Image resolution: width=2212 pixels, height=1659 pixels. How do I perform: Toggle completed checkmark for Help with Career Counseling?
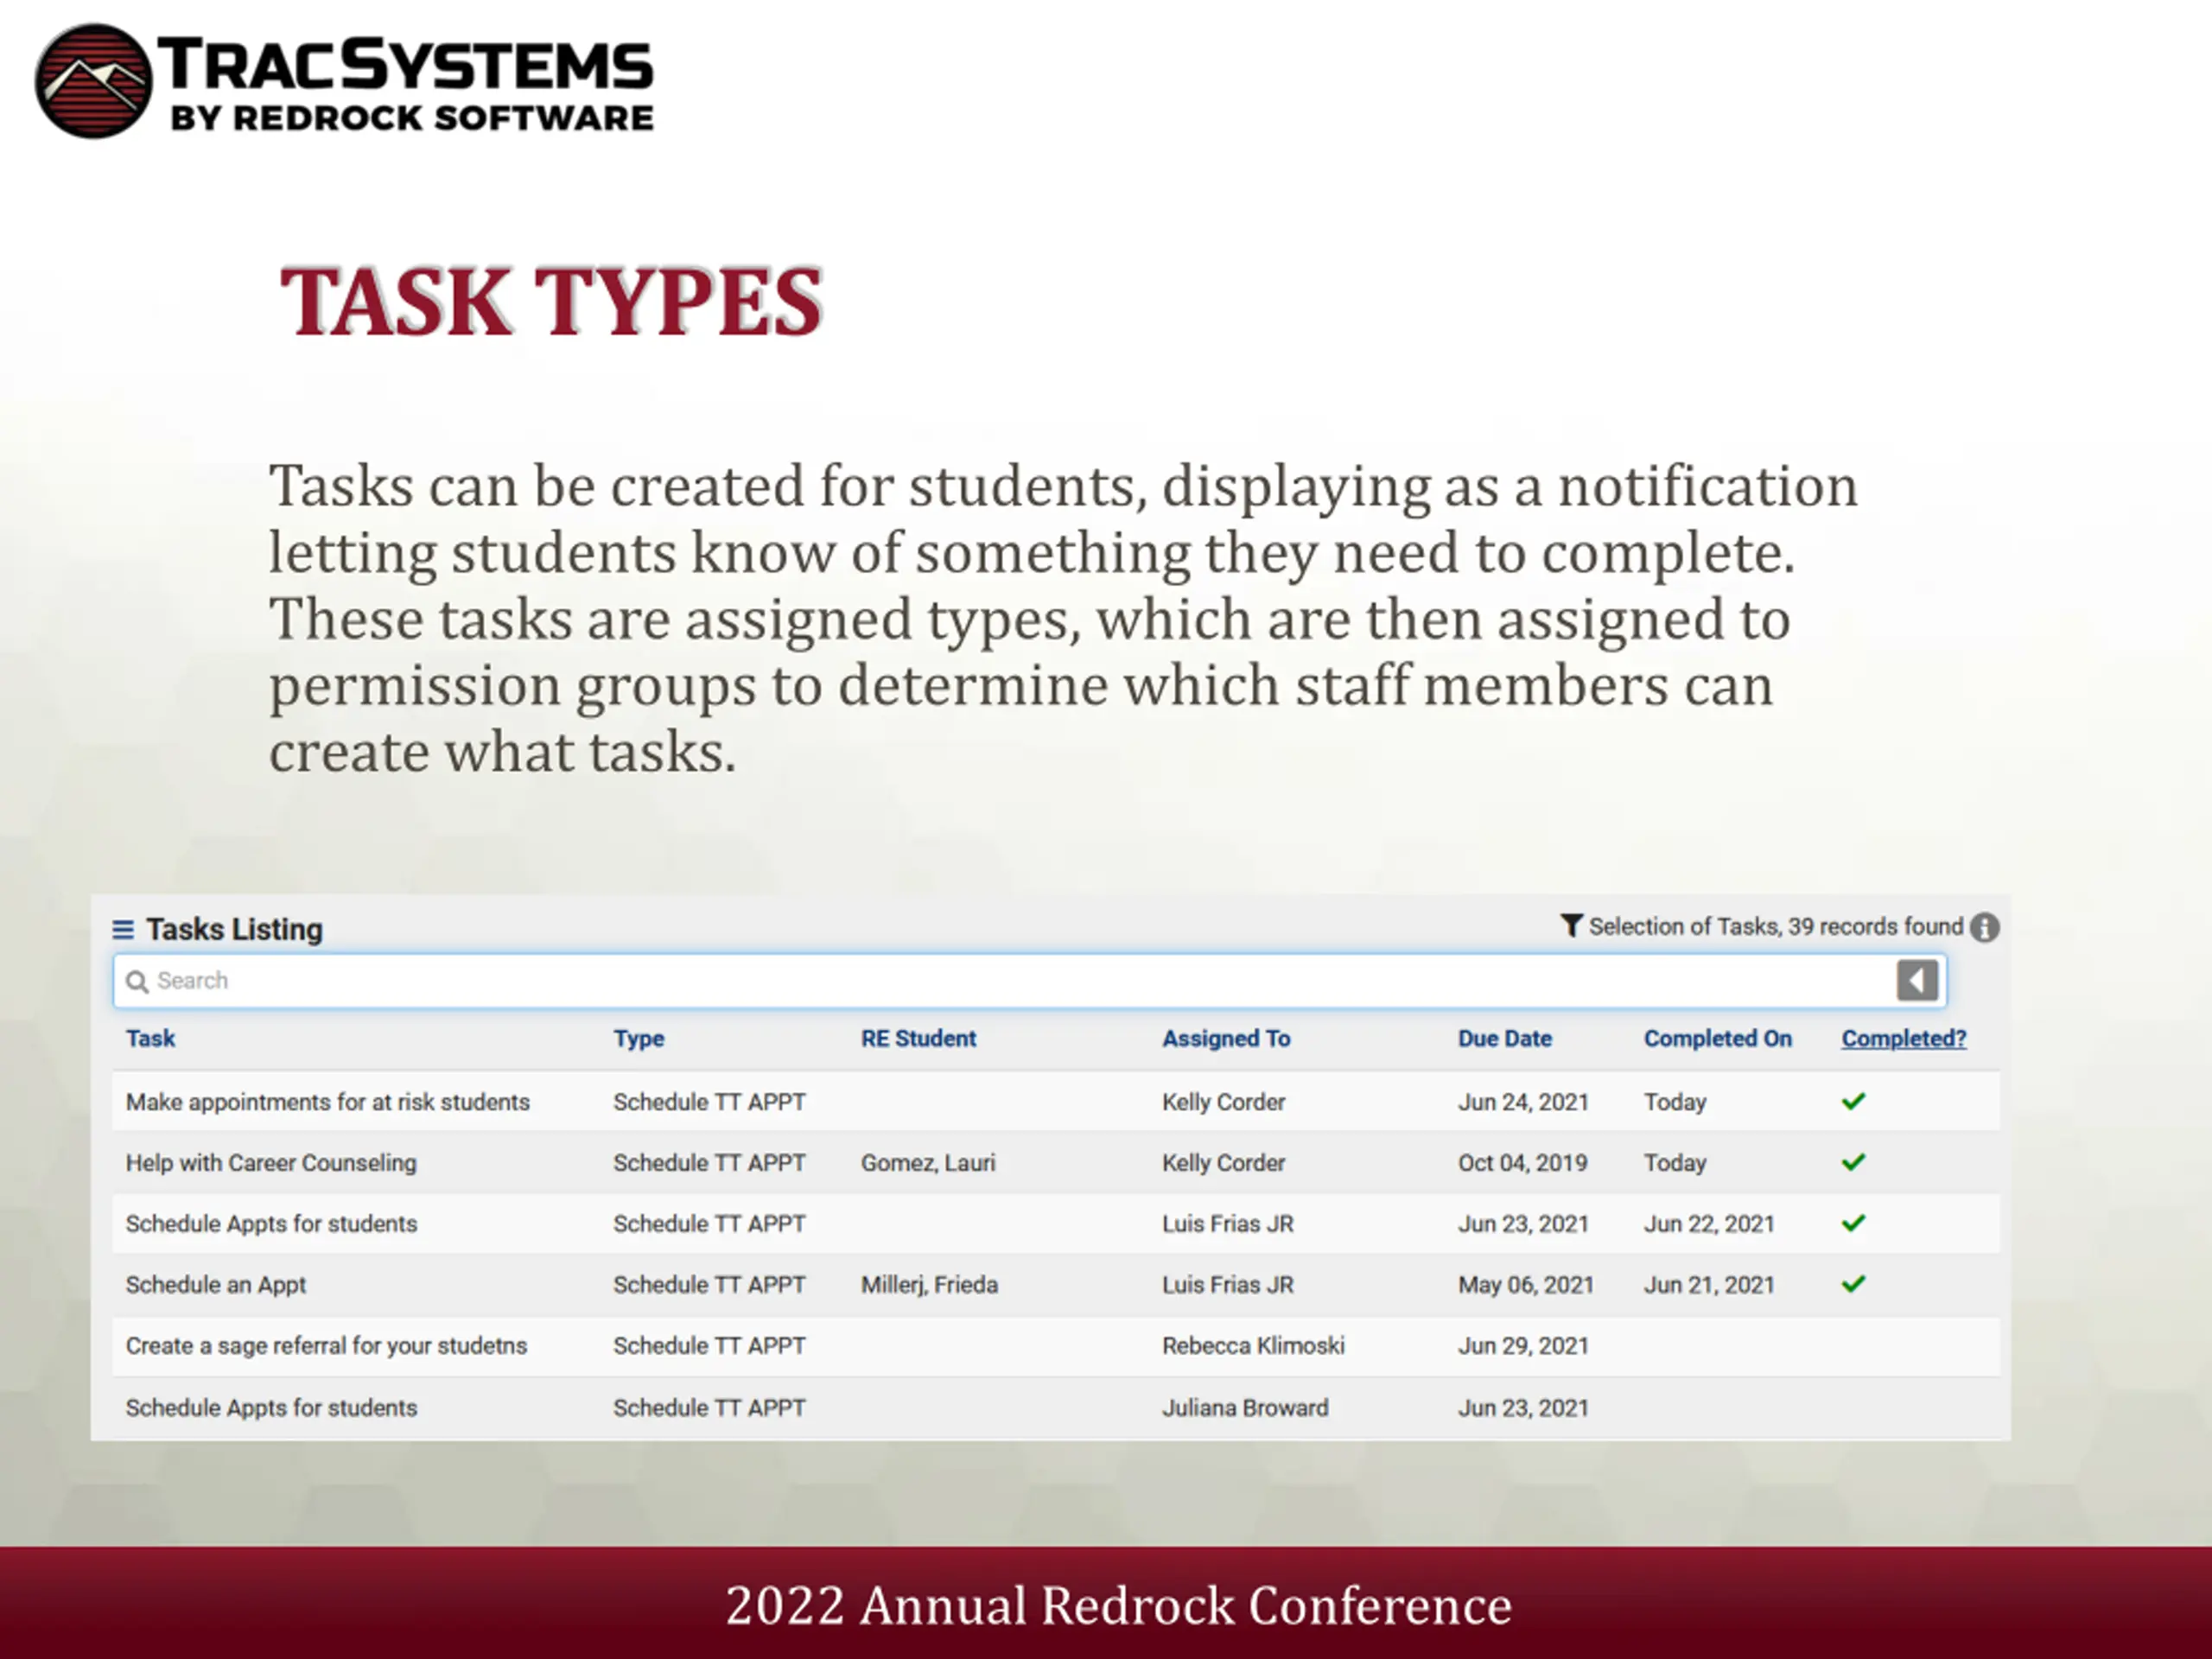tap(1853, 1163)
